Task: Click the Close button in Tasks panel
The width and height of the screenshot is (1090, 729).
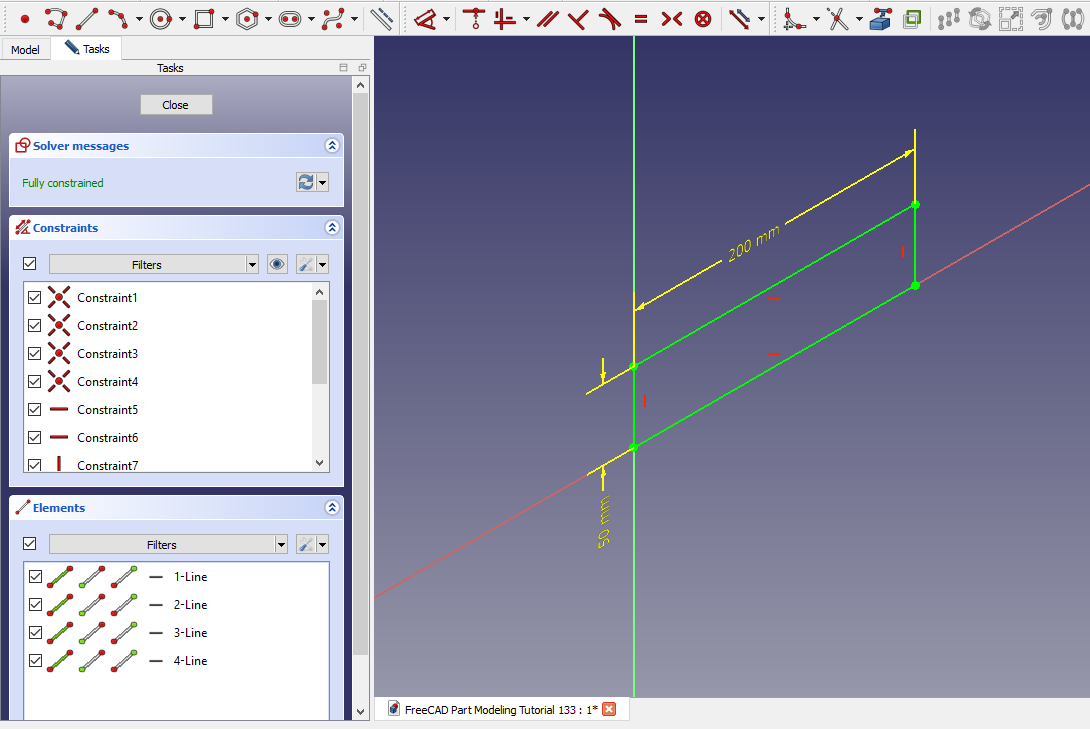Action: click(x=176, y=105)
